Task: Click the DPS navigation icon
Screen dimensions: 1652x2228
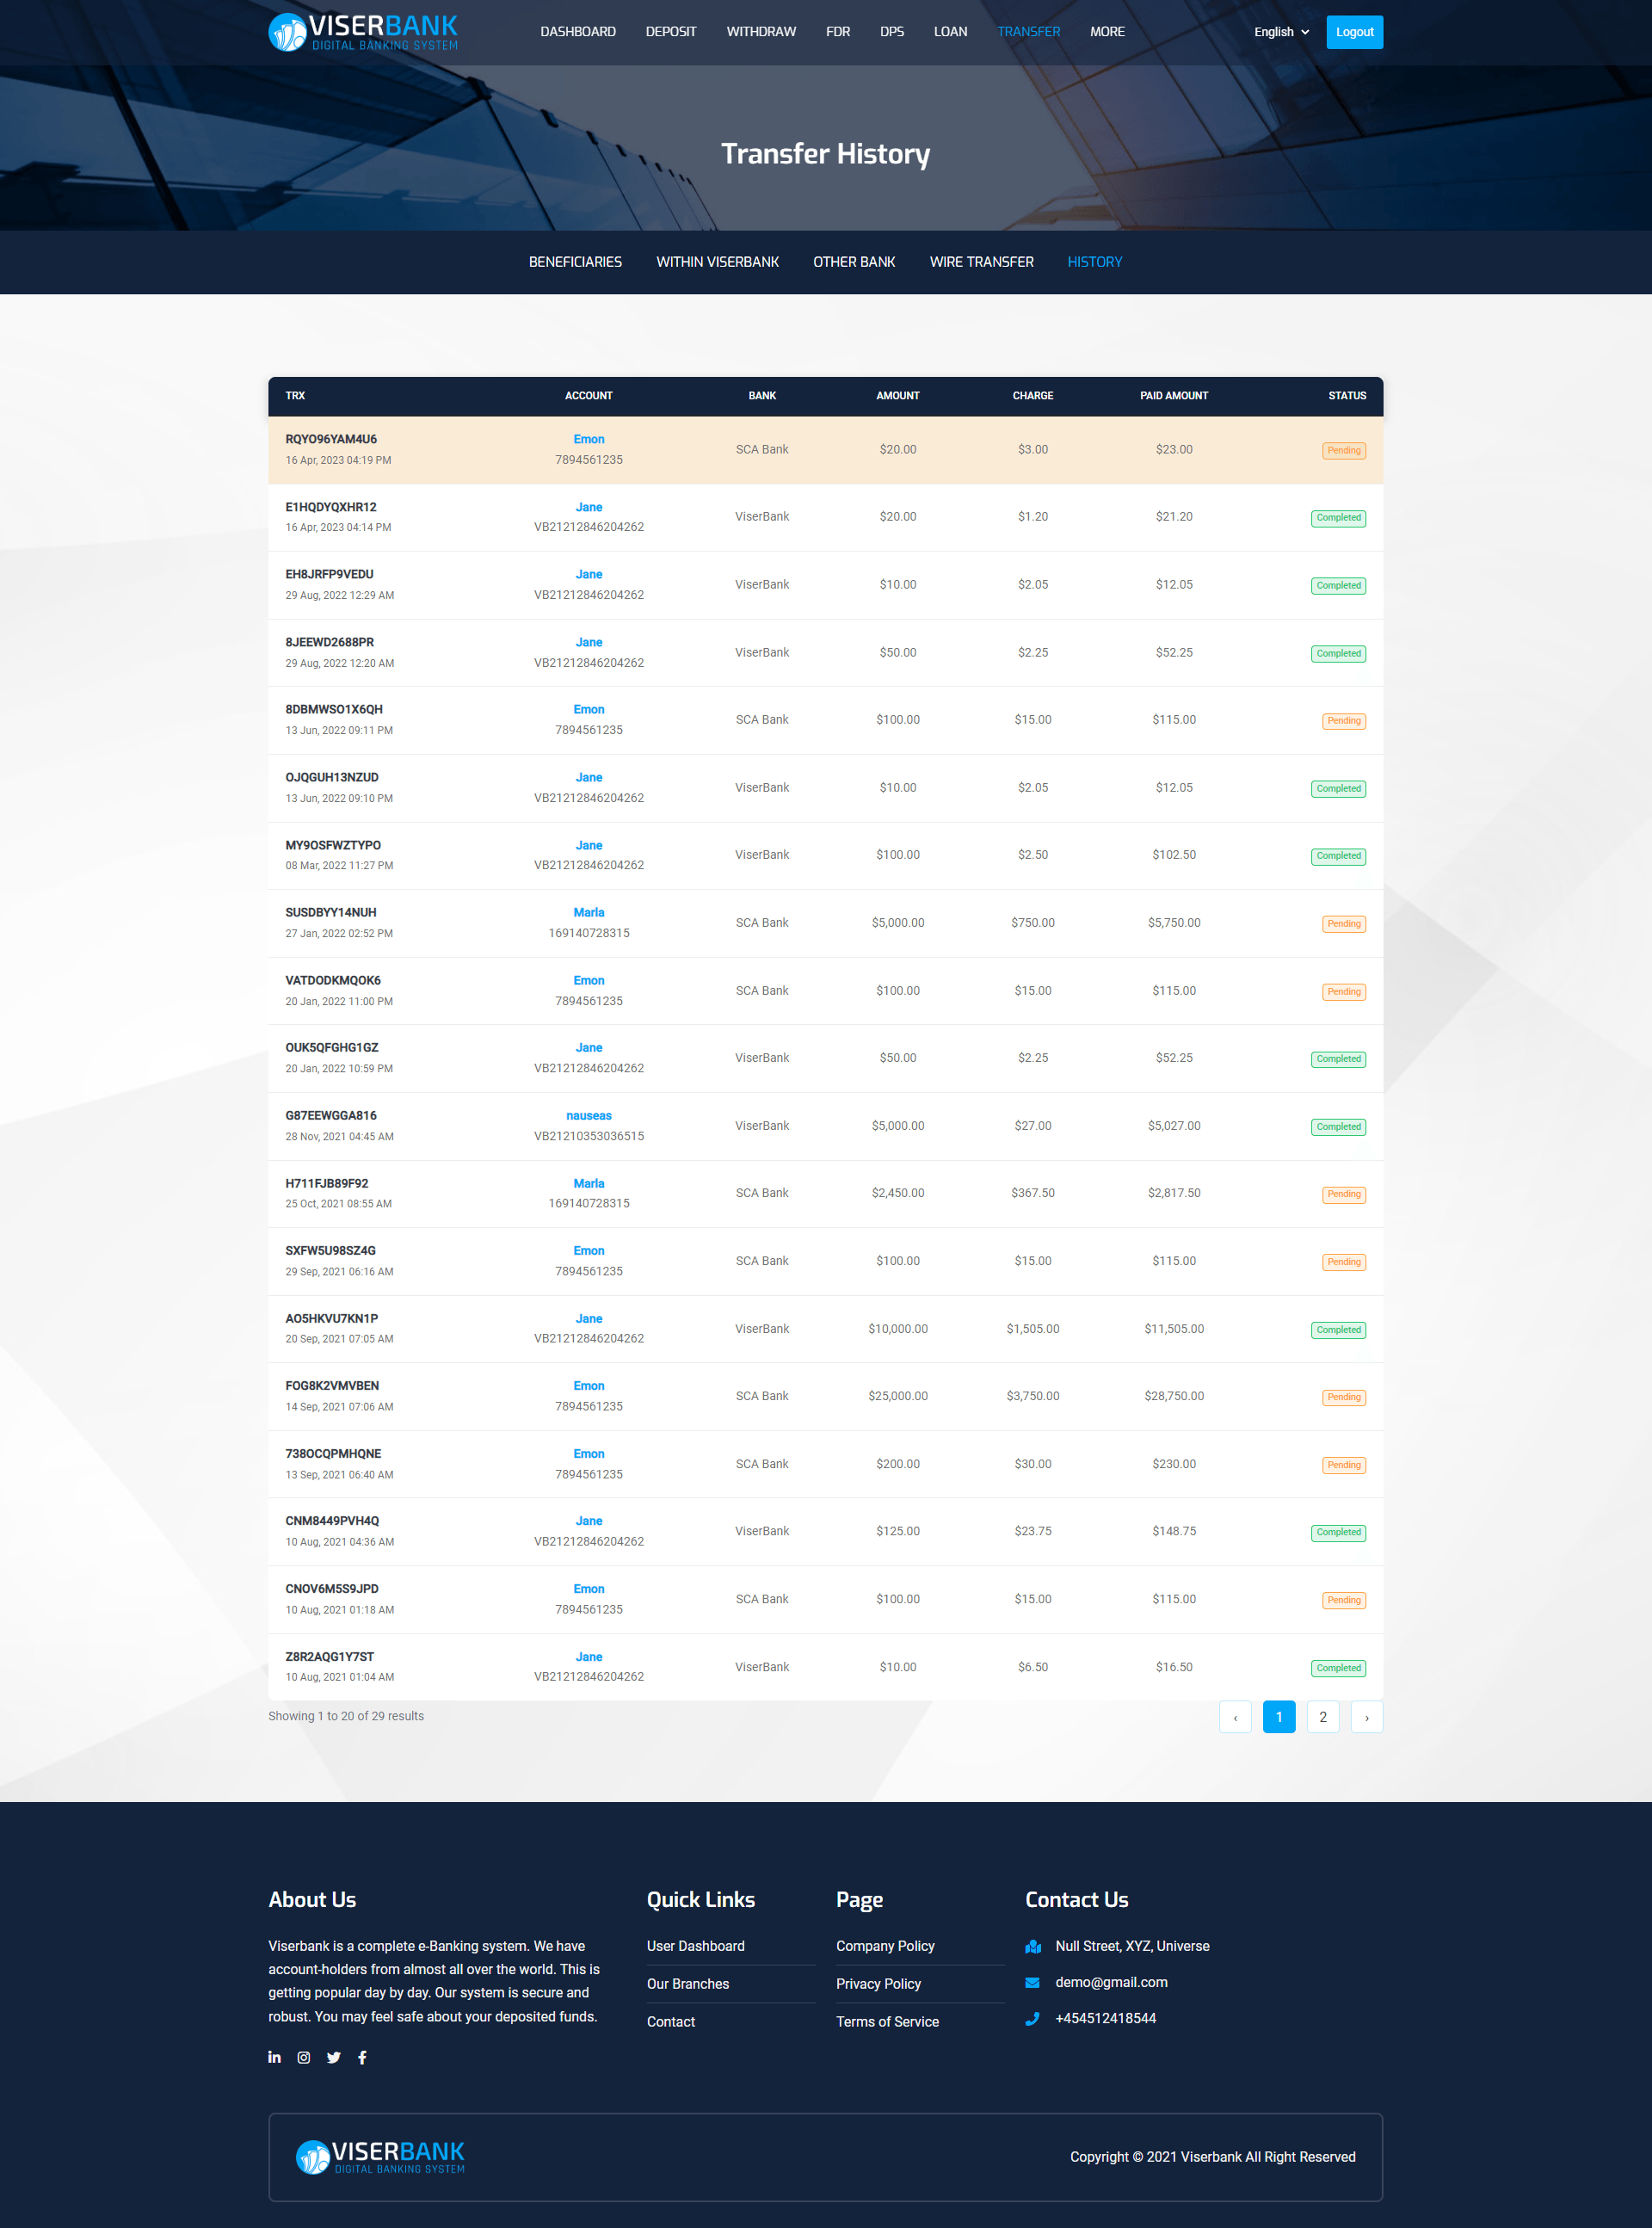Action: point(887,31)
